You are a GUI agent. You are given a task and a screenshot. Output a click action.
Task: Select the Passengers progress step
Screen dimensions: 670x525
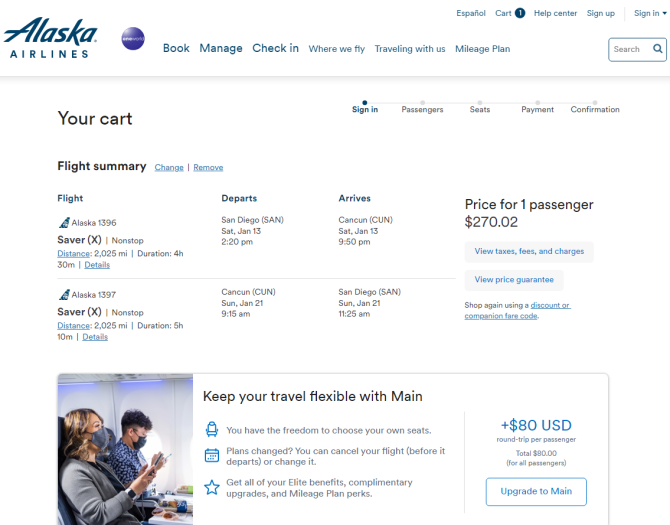tap(422, 107)
